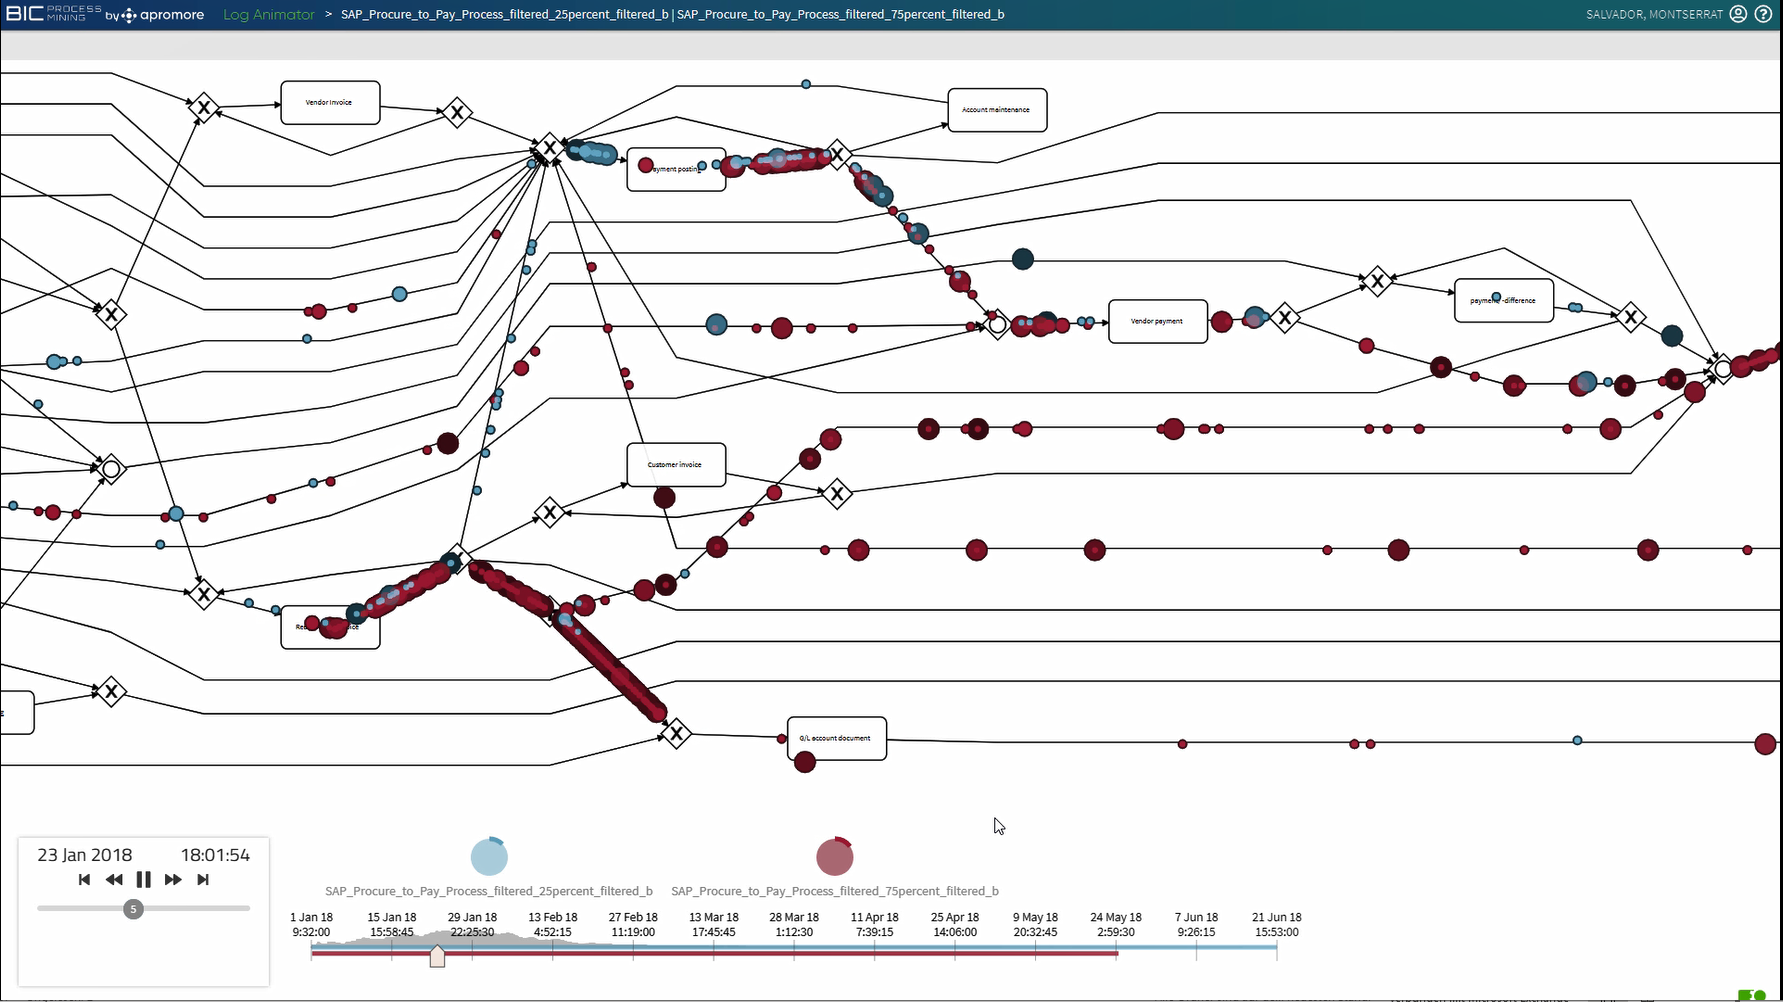The height and width of the screenshot is (1002, 1783).
Task: Open the help question mark icon
Action: pos(1762,14)
